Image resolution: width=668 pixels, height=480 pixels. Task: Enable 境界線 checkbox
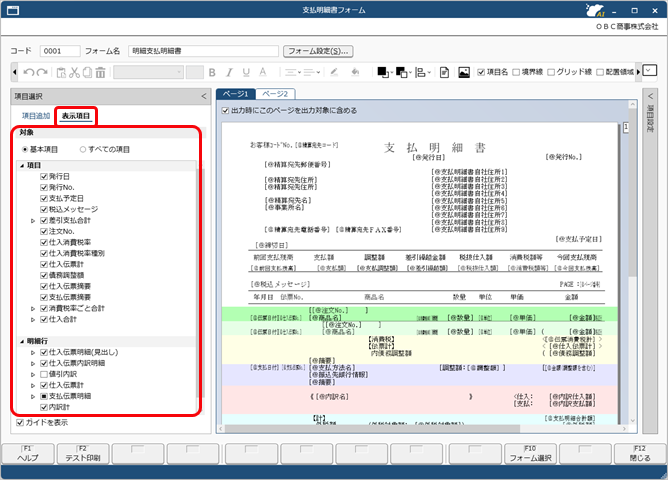tap(516, 72)
